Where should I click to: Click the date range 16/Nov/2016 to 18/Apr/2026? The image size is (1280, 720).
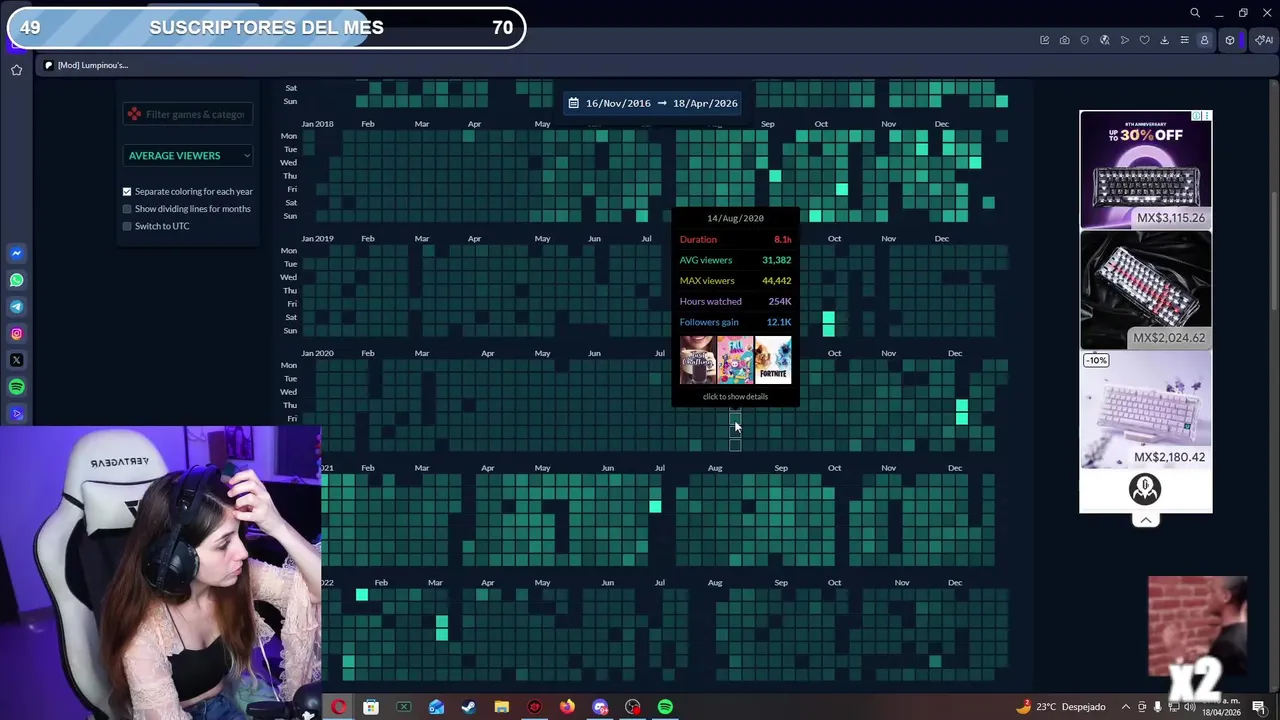click(x=652, y=103)
